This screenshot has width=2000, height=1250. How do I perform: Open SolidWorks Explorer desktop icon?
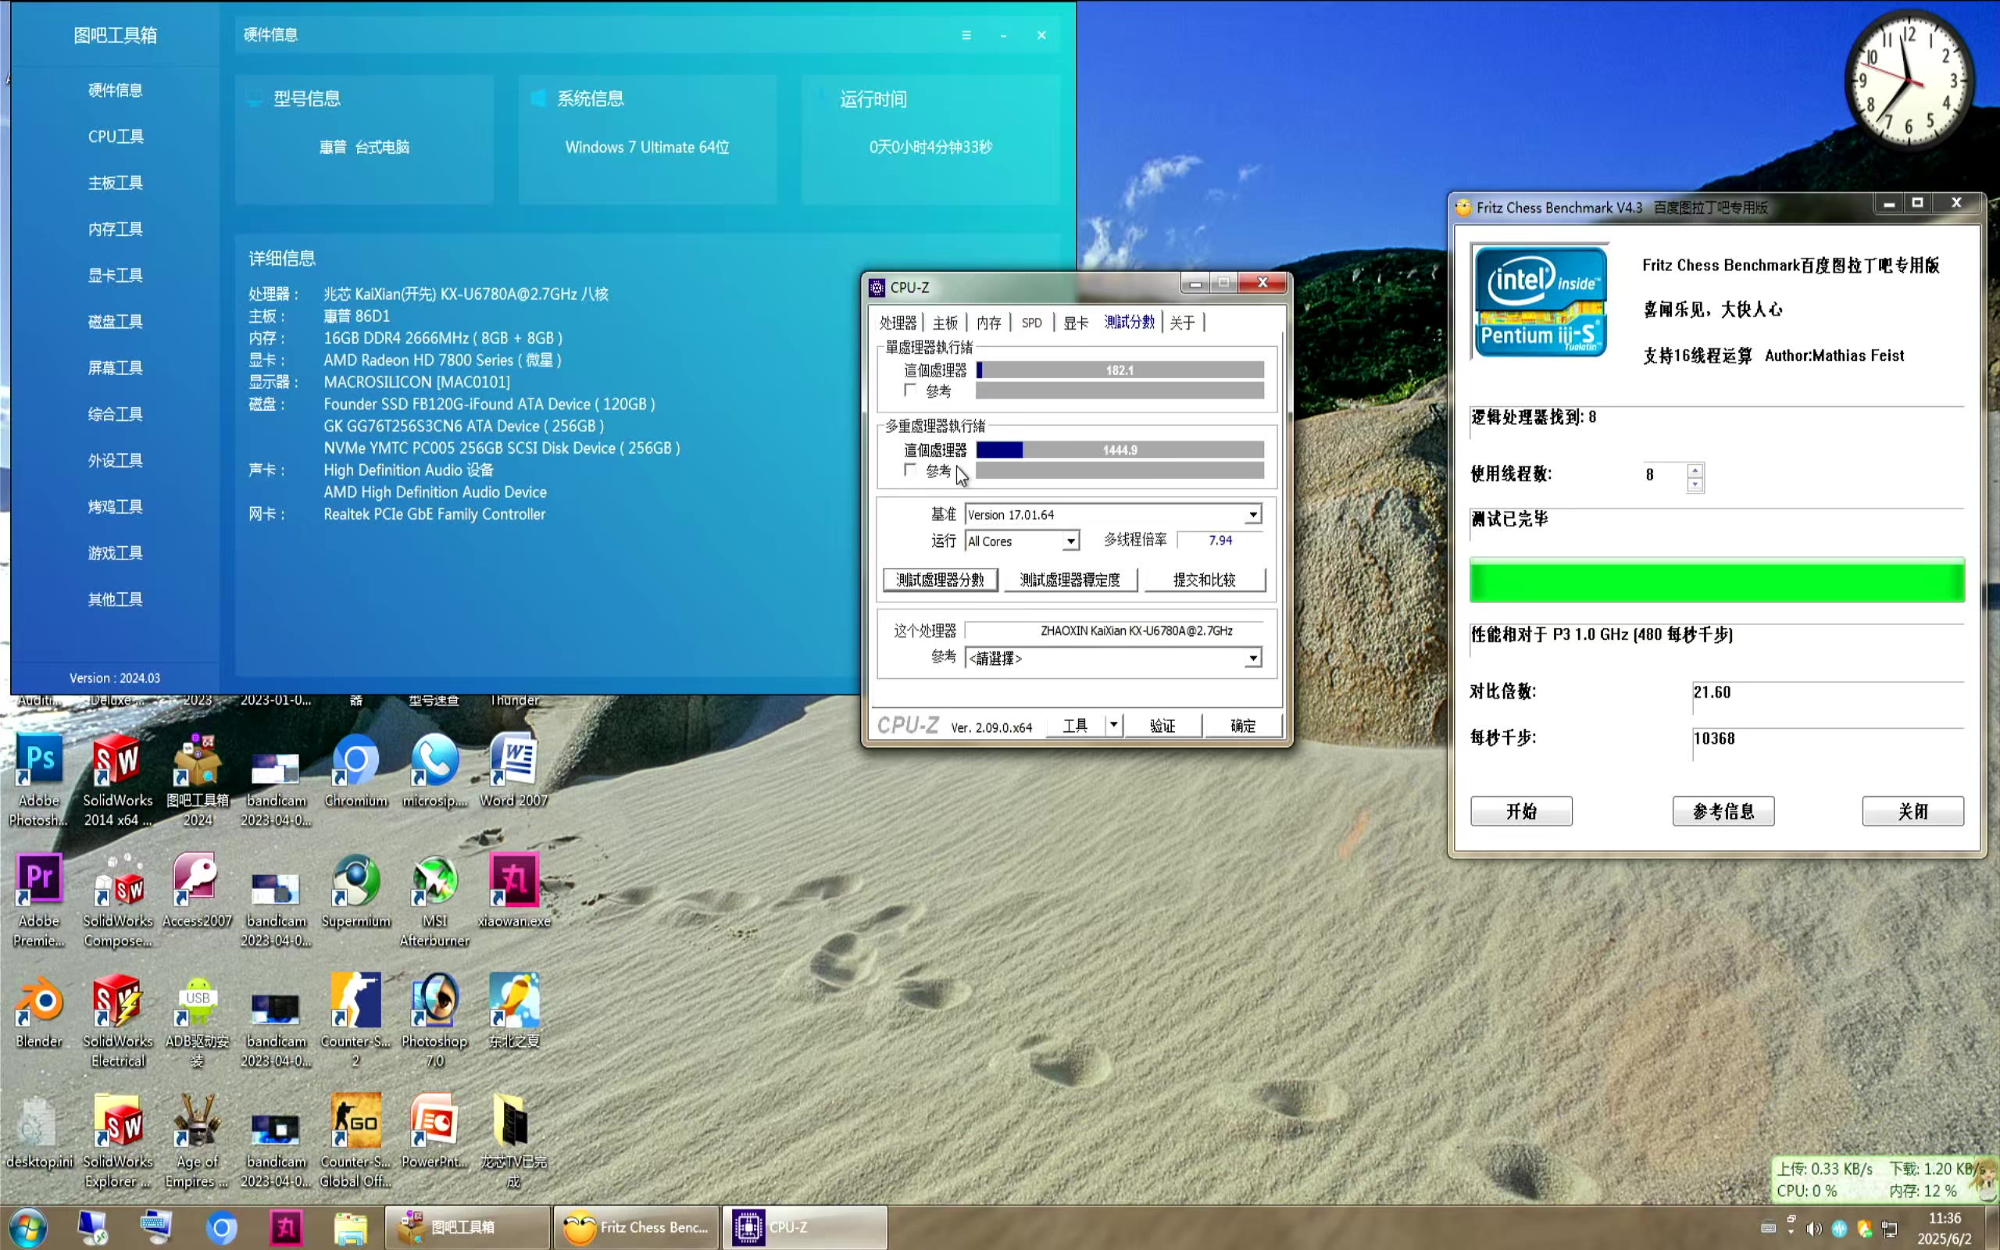117,1140
